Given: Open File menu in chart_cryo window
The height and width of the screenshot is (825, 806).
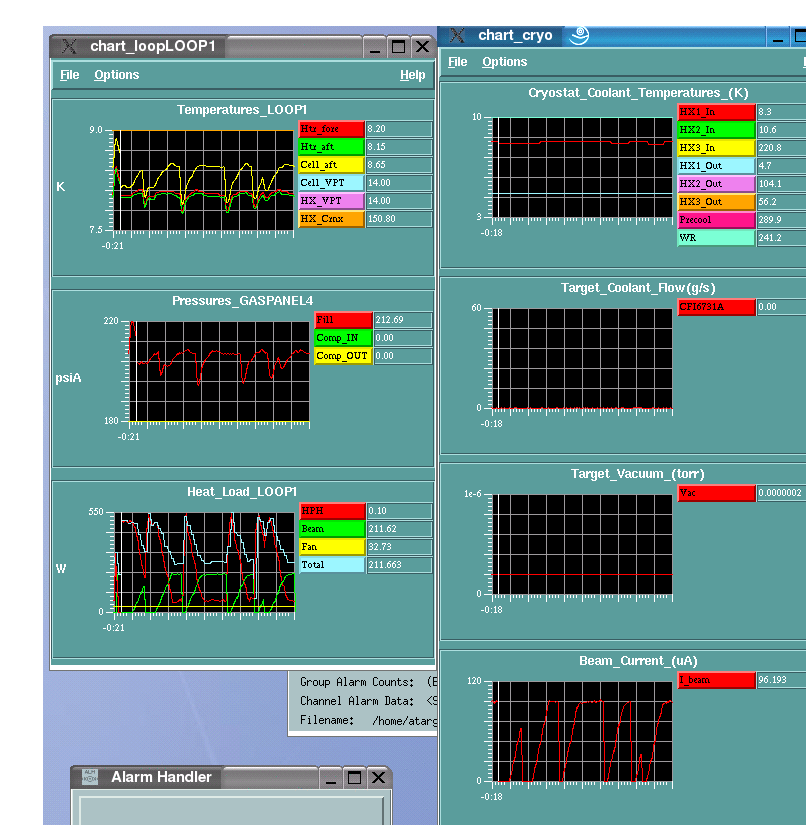Looking at the screenshot, I should pos(457,62).
